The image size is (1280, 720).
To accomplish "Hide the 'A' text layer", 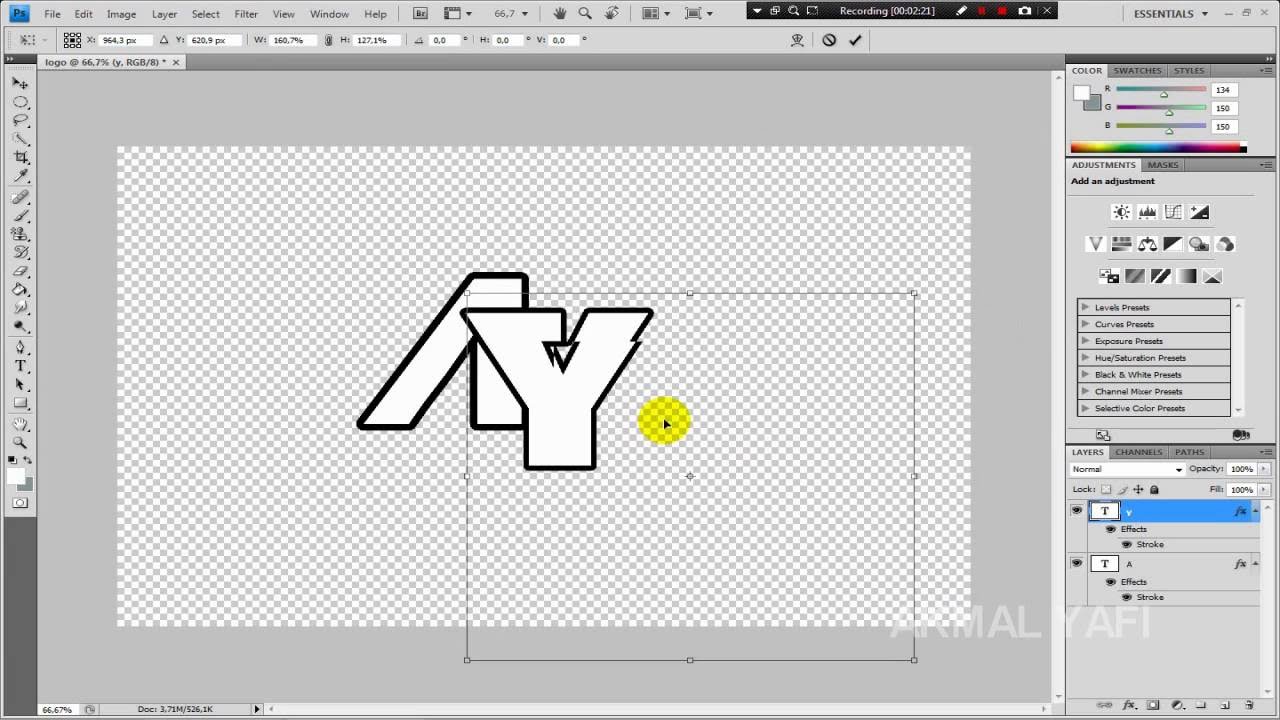I will tap(1076, 563).
